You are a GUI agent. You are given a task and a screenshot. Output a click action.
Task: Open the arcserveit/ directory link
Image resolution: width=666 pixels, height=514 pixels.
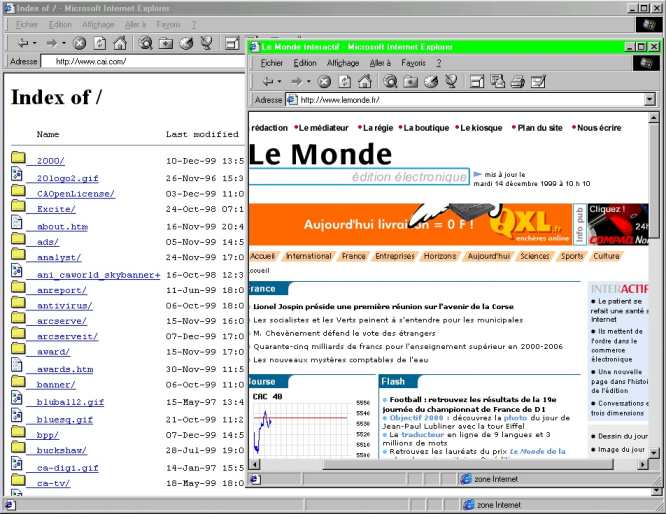(68, 336)
